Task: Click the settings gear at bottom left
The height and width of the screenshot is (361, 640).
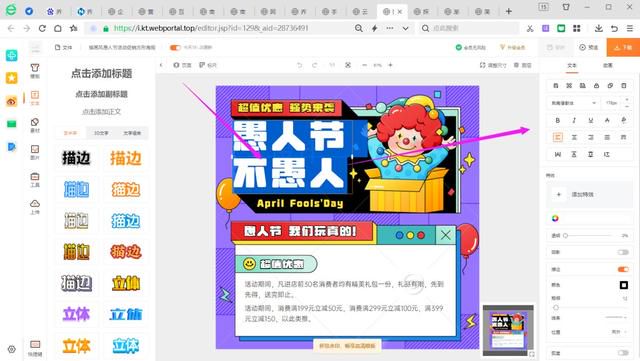Action: (11, 349)
